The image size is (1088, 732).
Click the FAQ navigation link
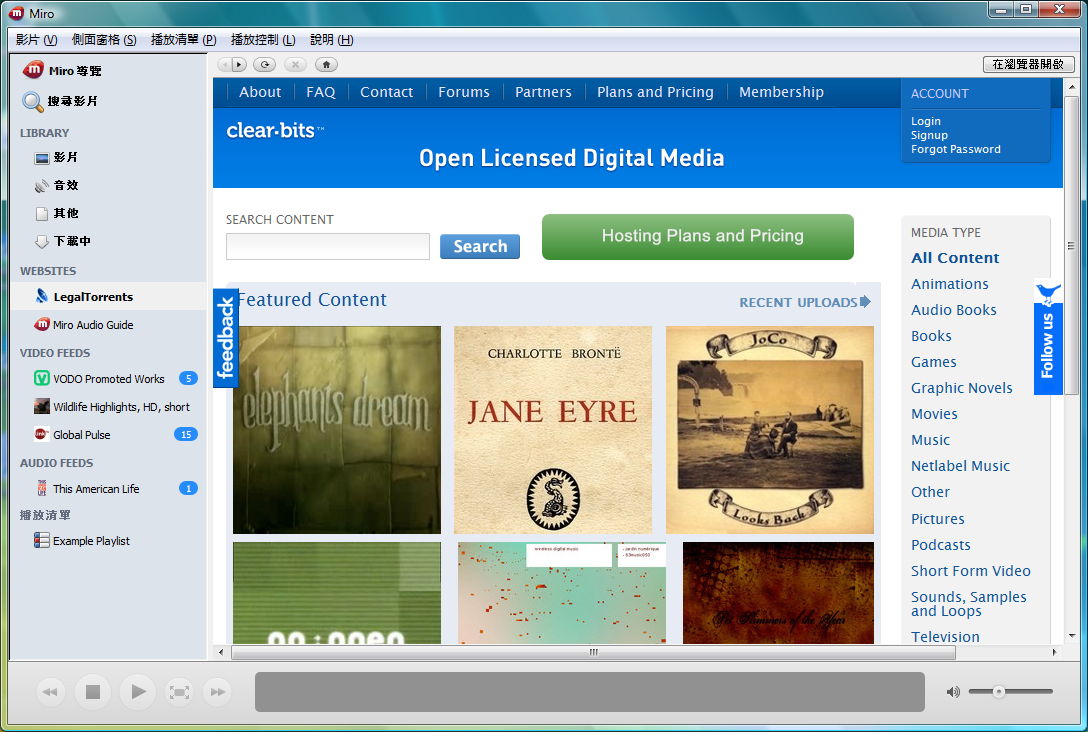pyautogui.click(x=321, y=92)
